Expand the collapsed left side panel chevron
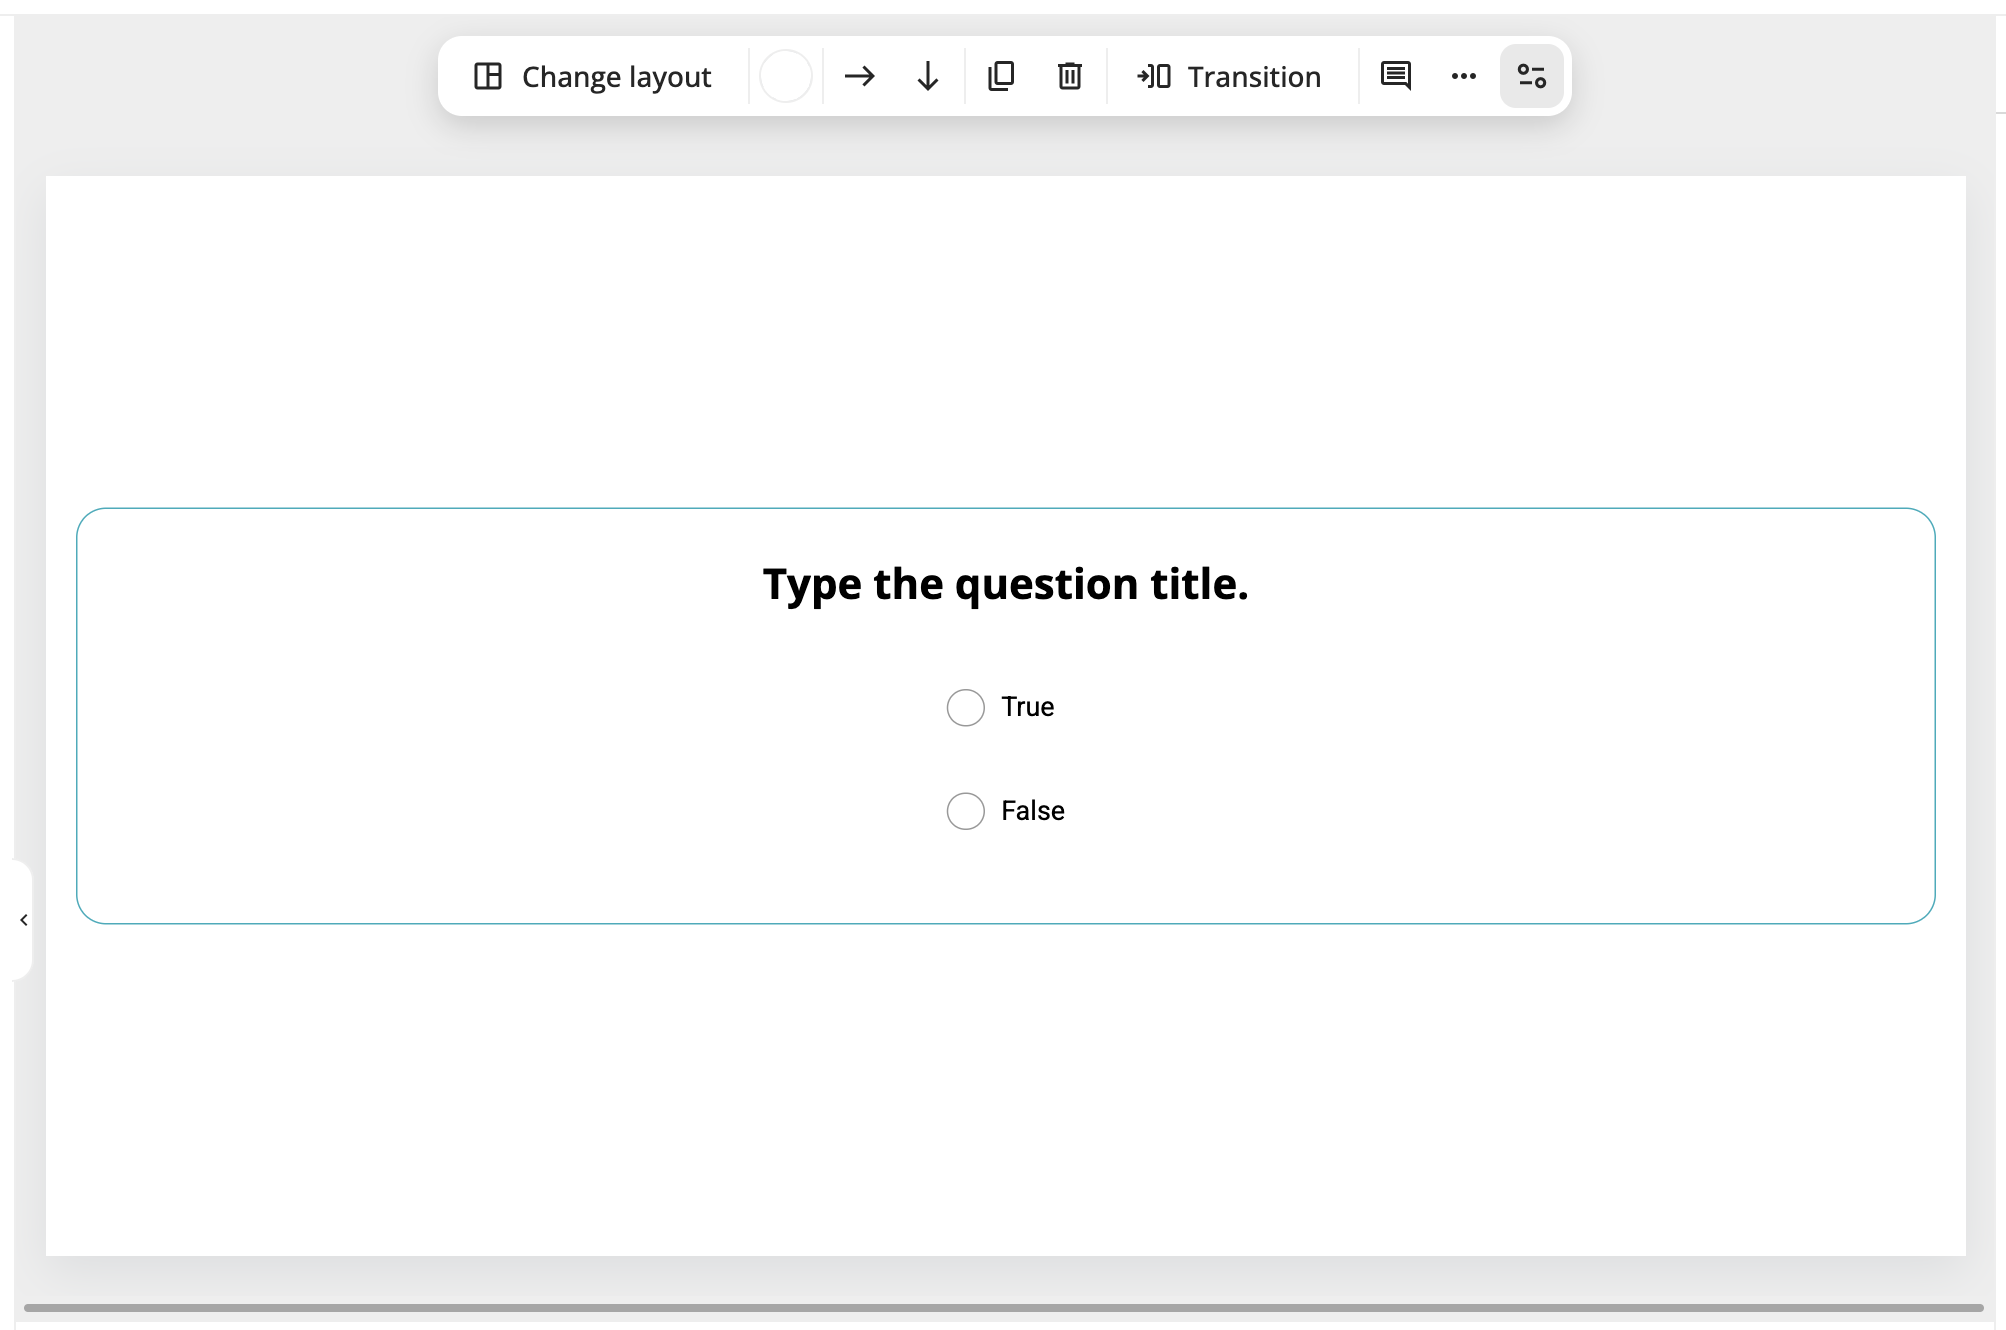This screenshot has width=2006, height=1330. click(x=24, y=920)
